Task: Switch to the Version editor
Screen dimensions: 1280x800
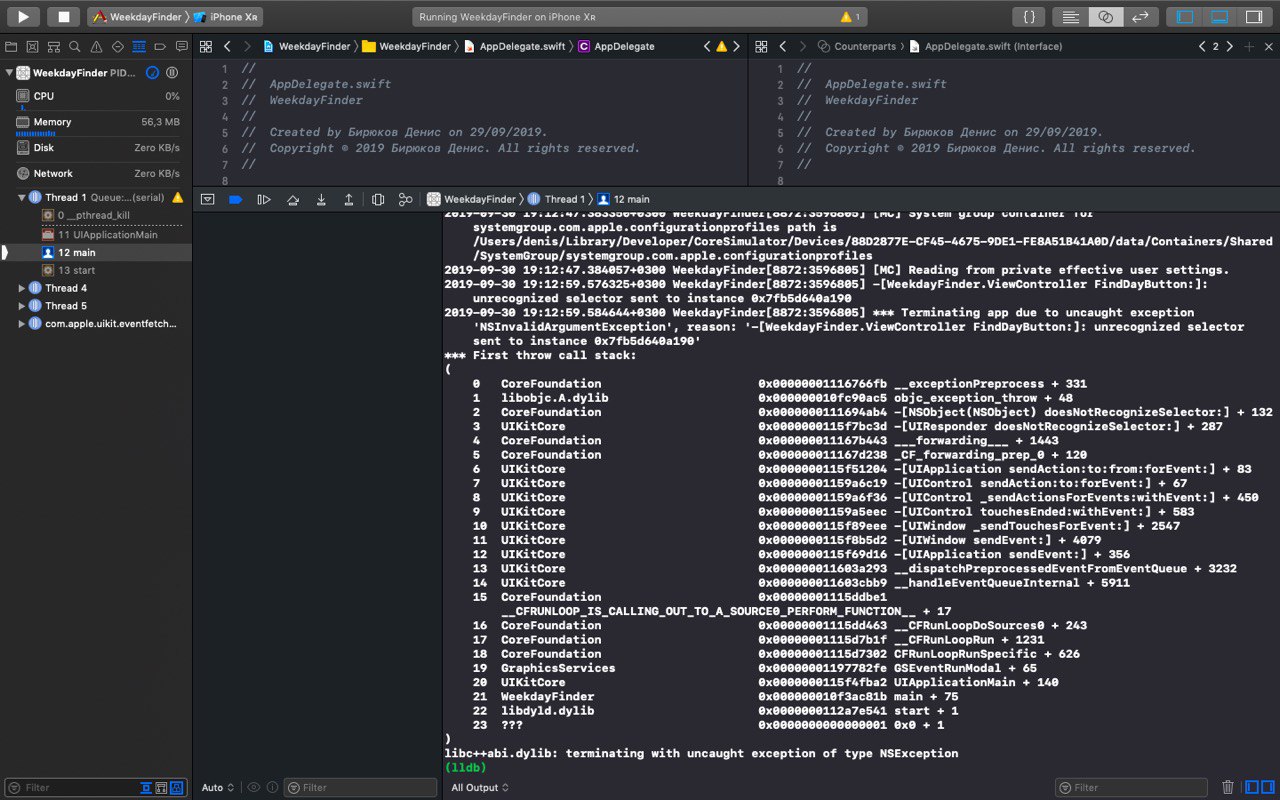Action: pyautogui.click(x=1139, y=17)
